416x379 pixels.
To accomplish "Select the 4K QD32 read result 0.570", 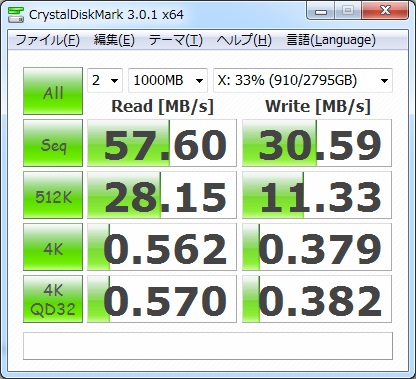I will 162,299.
